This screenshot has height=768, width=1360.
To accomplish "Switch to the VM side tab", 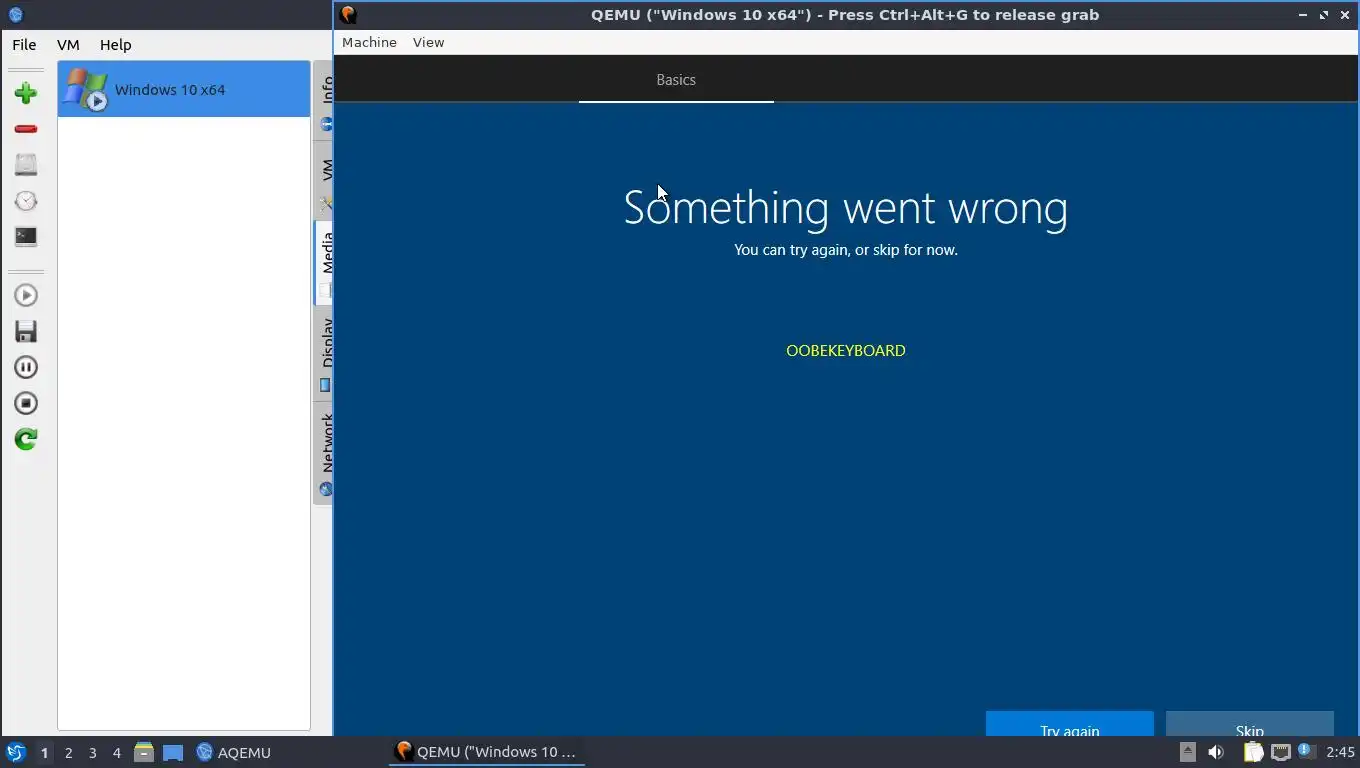I will (x=324, y=180).
